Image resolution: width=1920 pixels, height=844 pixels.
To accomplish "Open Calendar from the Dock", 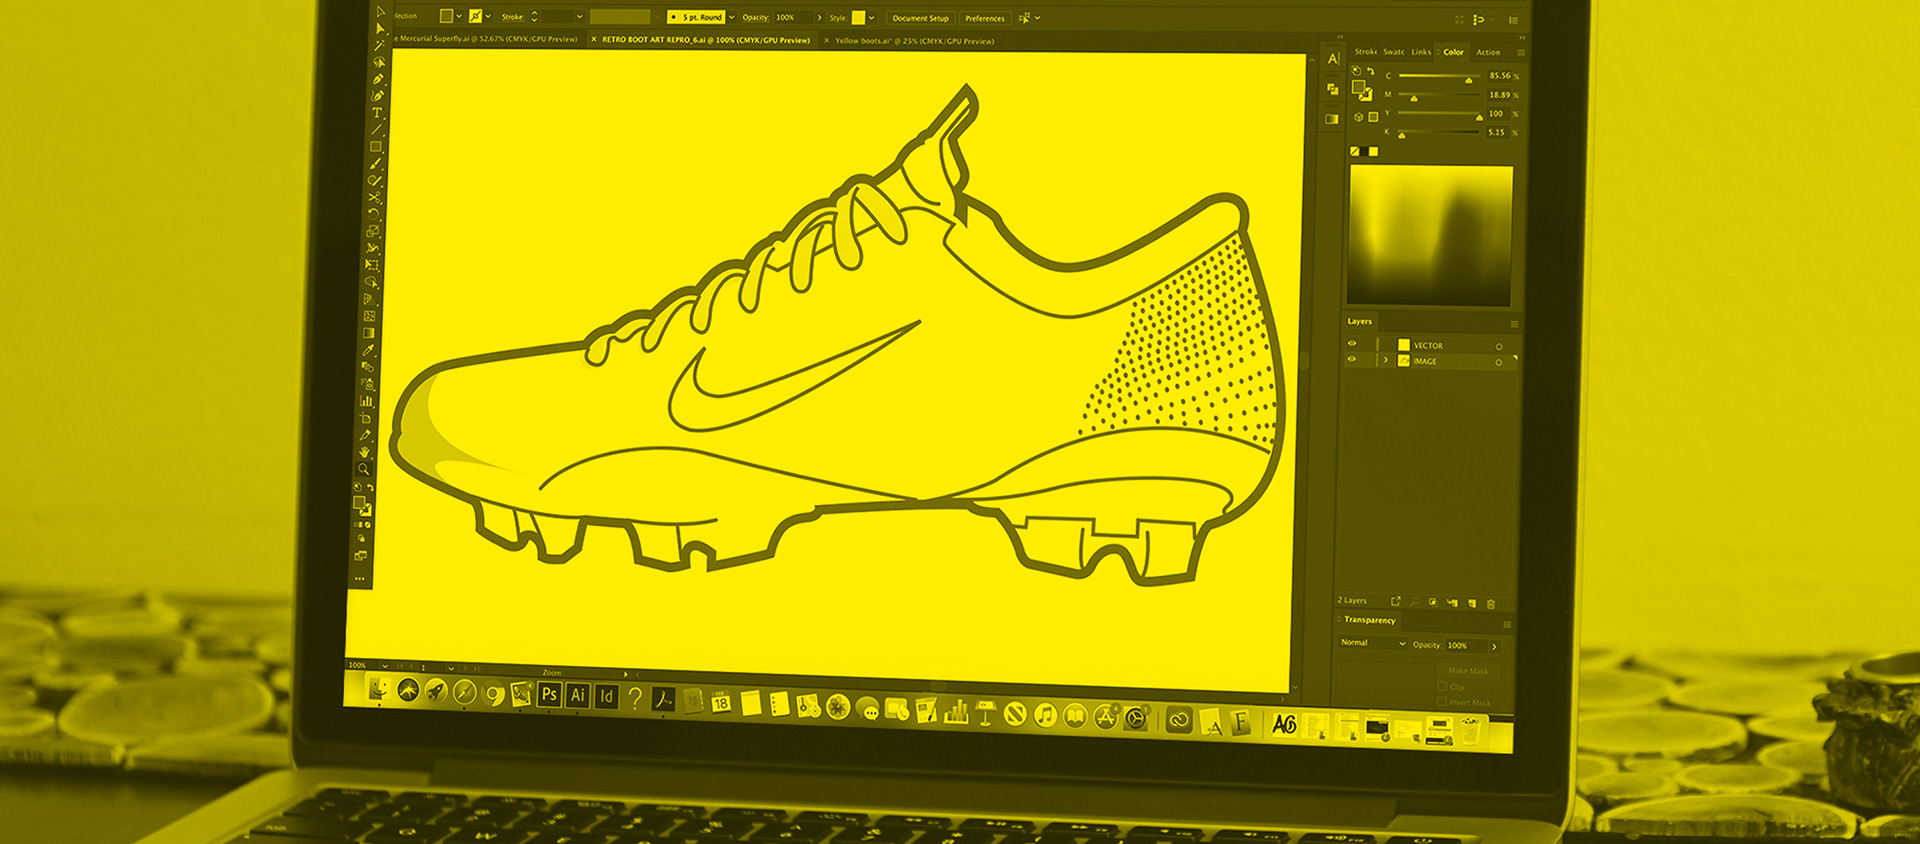I will [x=721, y=701].
